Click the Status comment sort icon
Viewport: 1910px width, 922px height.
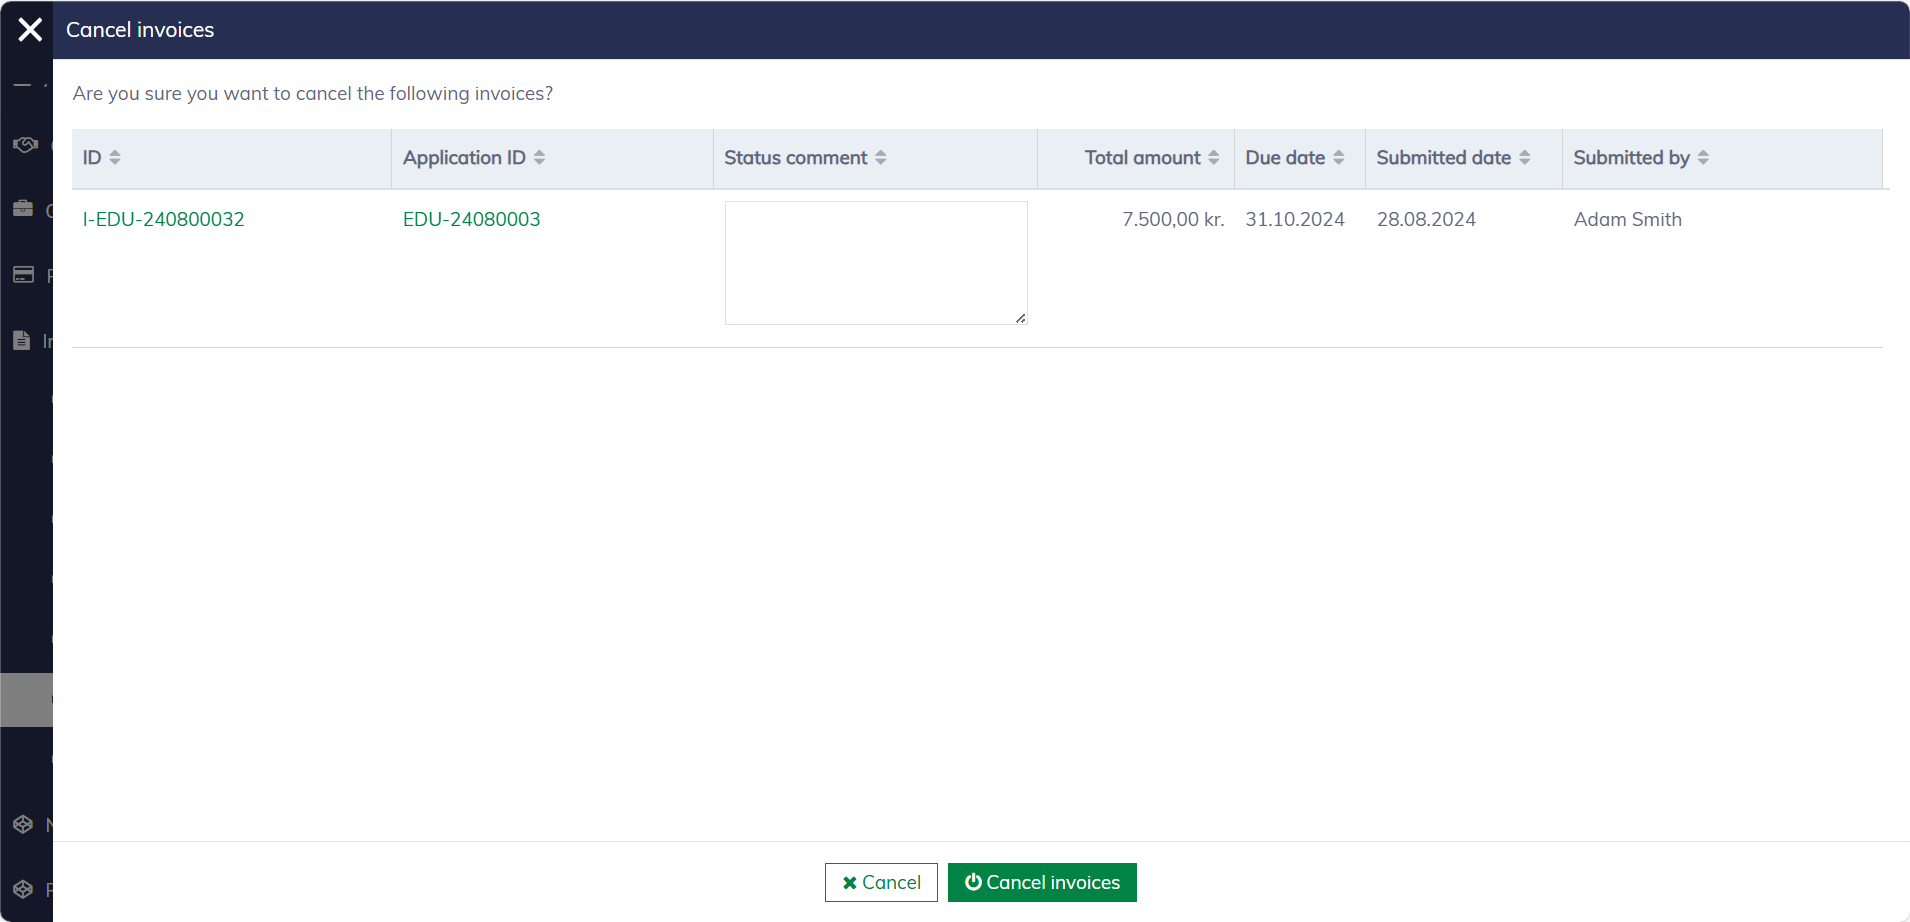881,158
